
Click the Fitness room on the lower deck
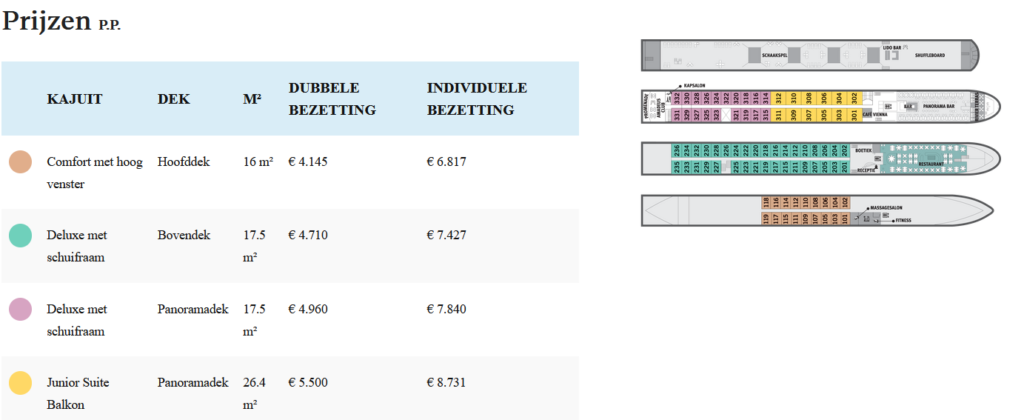(x=901, y=219)
